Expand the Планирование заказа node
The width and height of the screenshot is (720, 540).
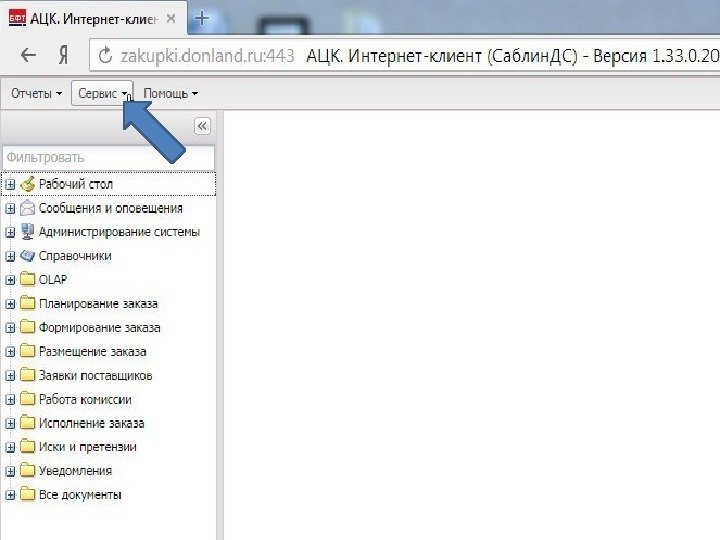pyautogui.click(x=10, y=304)
